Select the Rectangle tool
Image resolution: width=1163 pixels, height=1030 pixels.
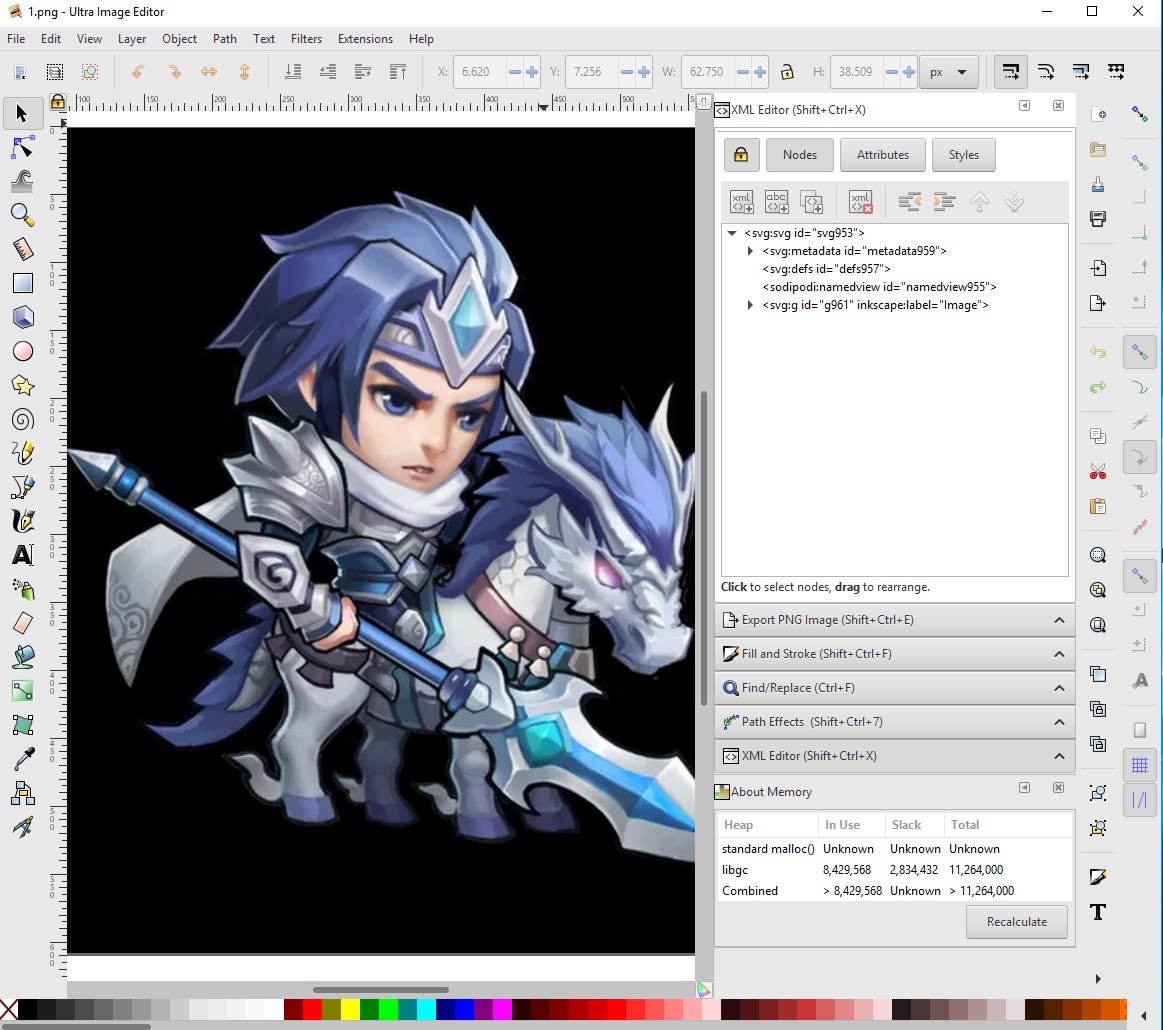click(22, 283)
